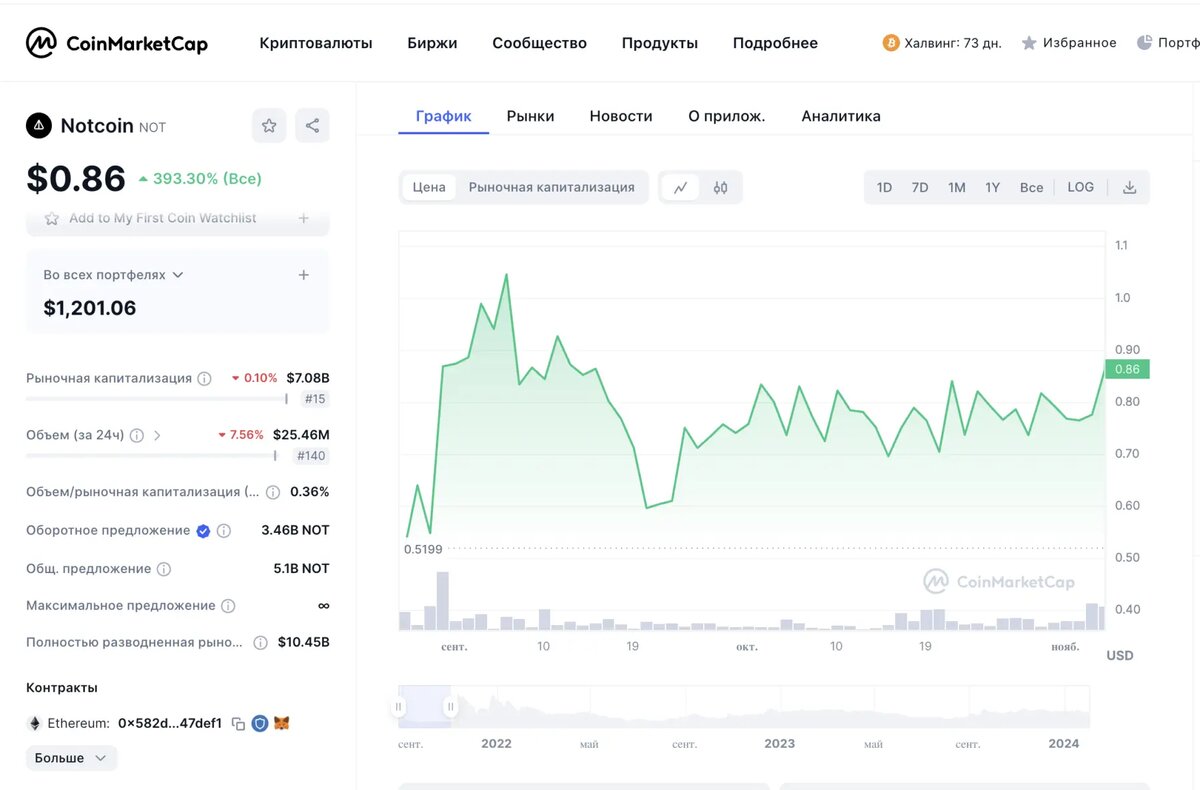The width and height of the screenshot is (1200, 790).
Task: Switch to the candlestick chart icon
Action: (720, 187)
